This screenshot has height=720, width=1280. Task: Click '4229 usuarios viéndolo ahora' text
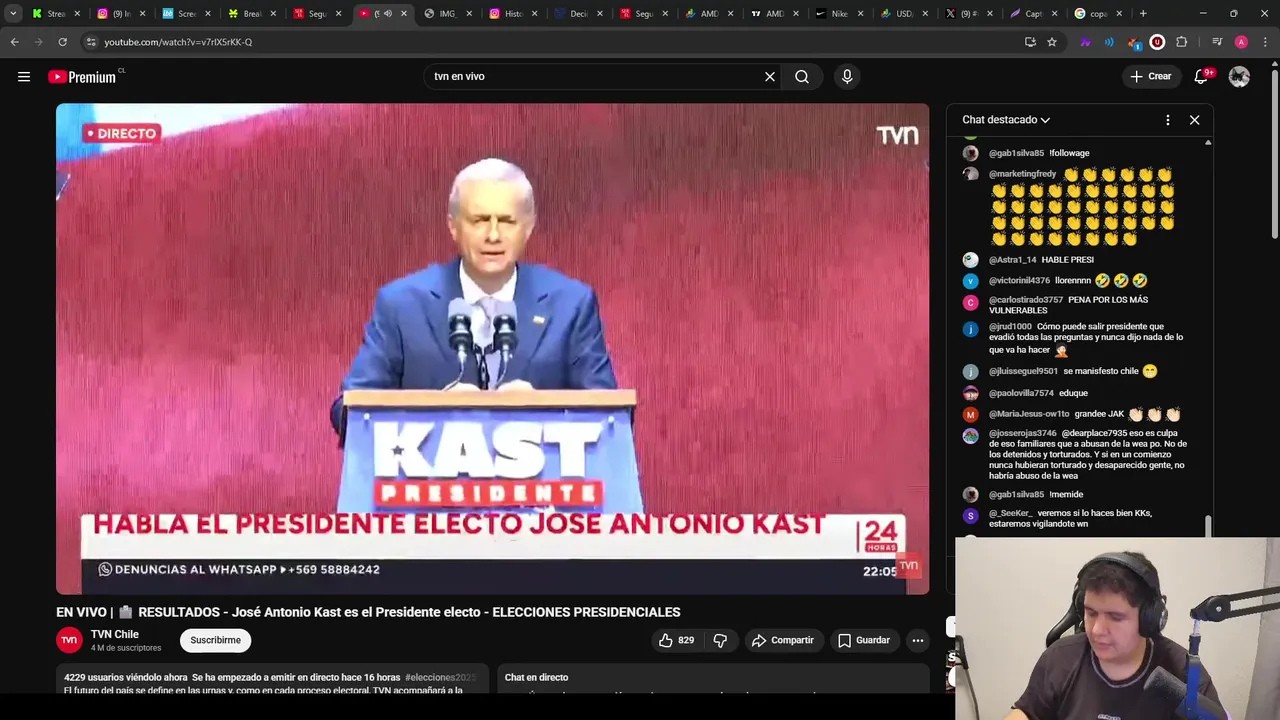pyautogui.click(x=126, y=678)
